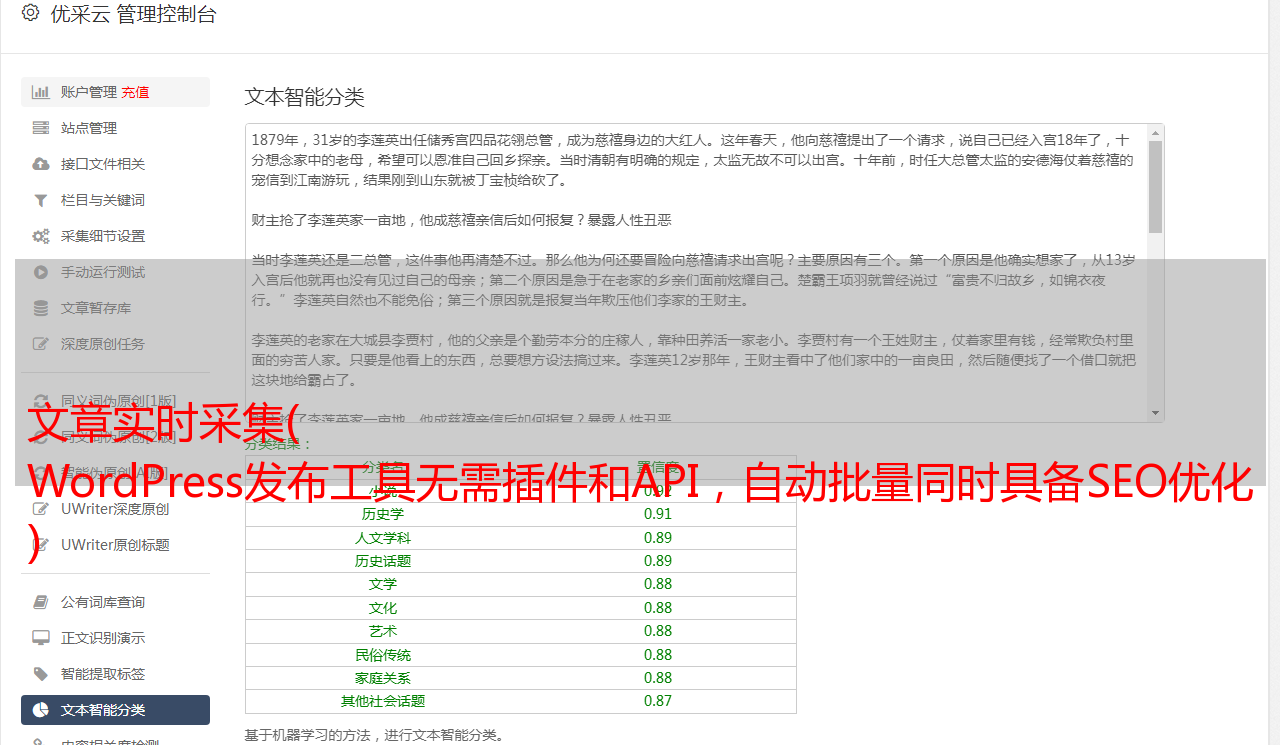Open UWriter深度原创
Screen dimensions: 1280x745
(115, 509)
